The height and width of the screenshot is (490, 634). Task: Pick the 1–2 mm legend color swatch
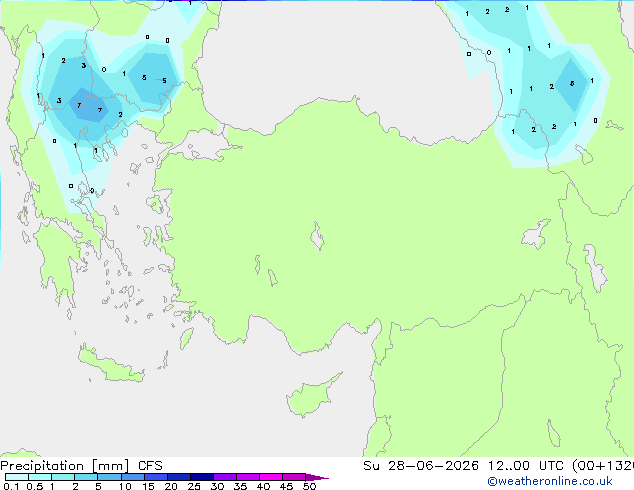[x=63, y=477]
